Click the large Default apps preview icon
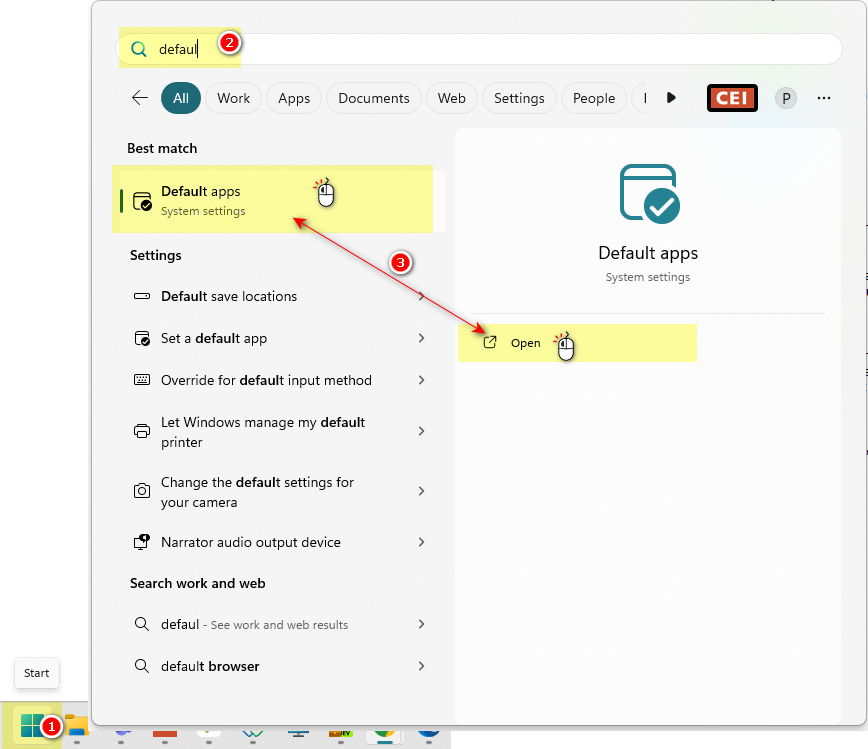This screenshot has height=749, width=868. [x=648, y=193]
